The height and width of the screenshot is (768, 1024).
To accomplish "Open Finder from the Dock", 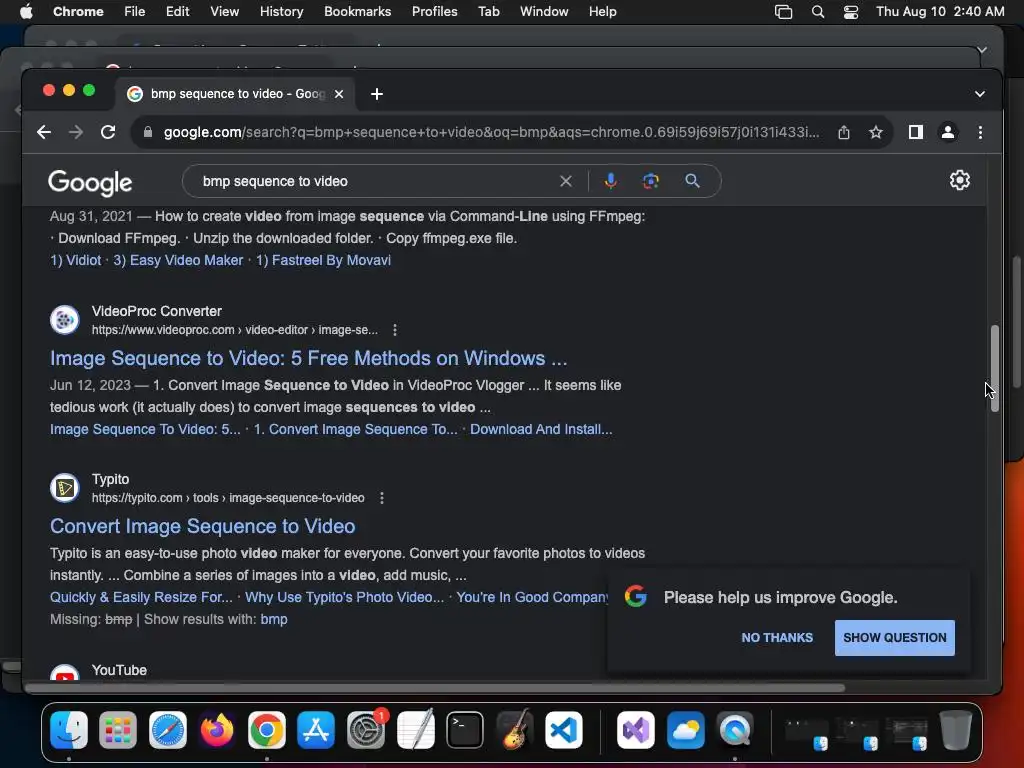I will (x=69, y=729).
